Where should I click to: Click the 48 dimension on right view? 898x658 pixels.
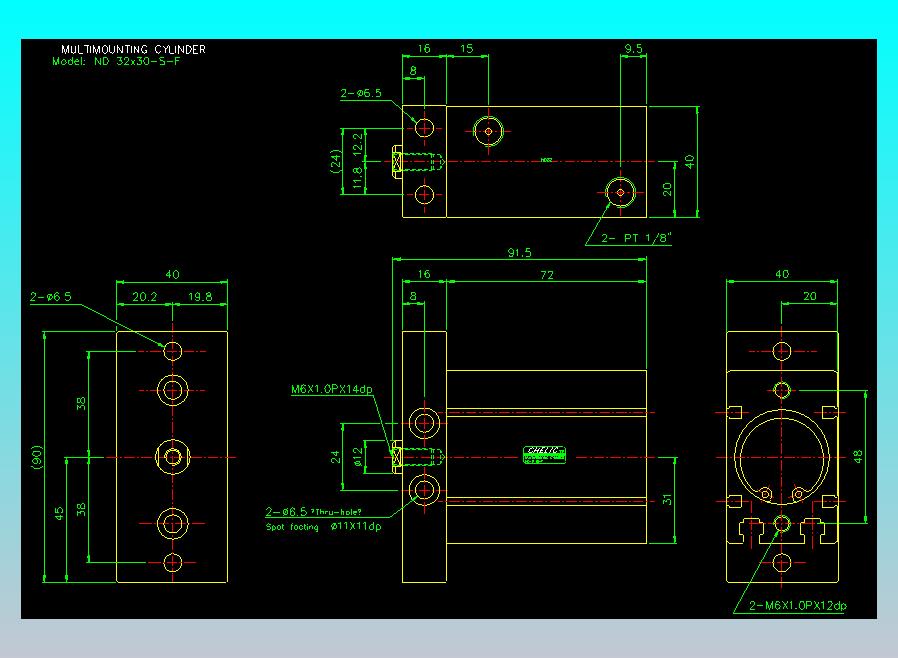click(x=857, y=456)
